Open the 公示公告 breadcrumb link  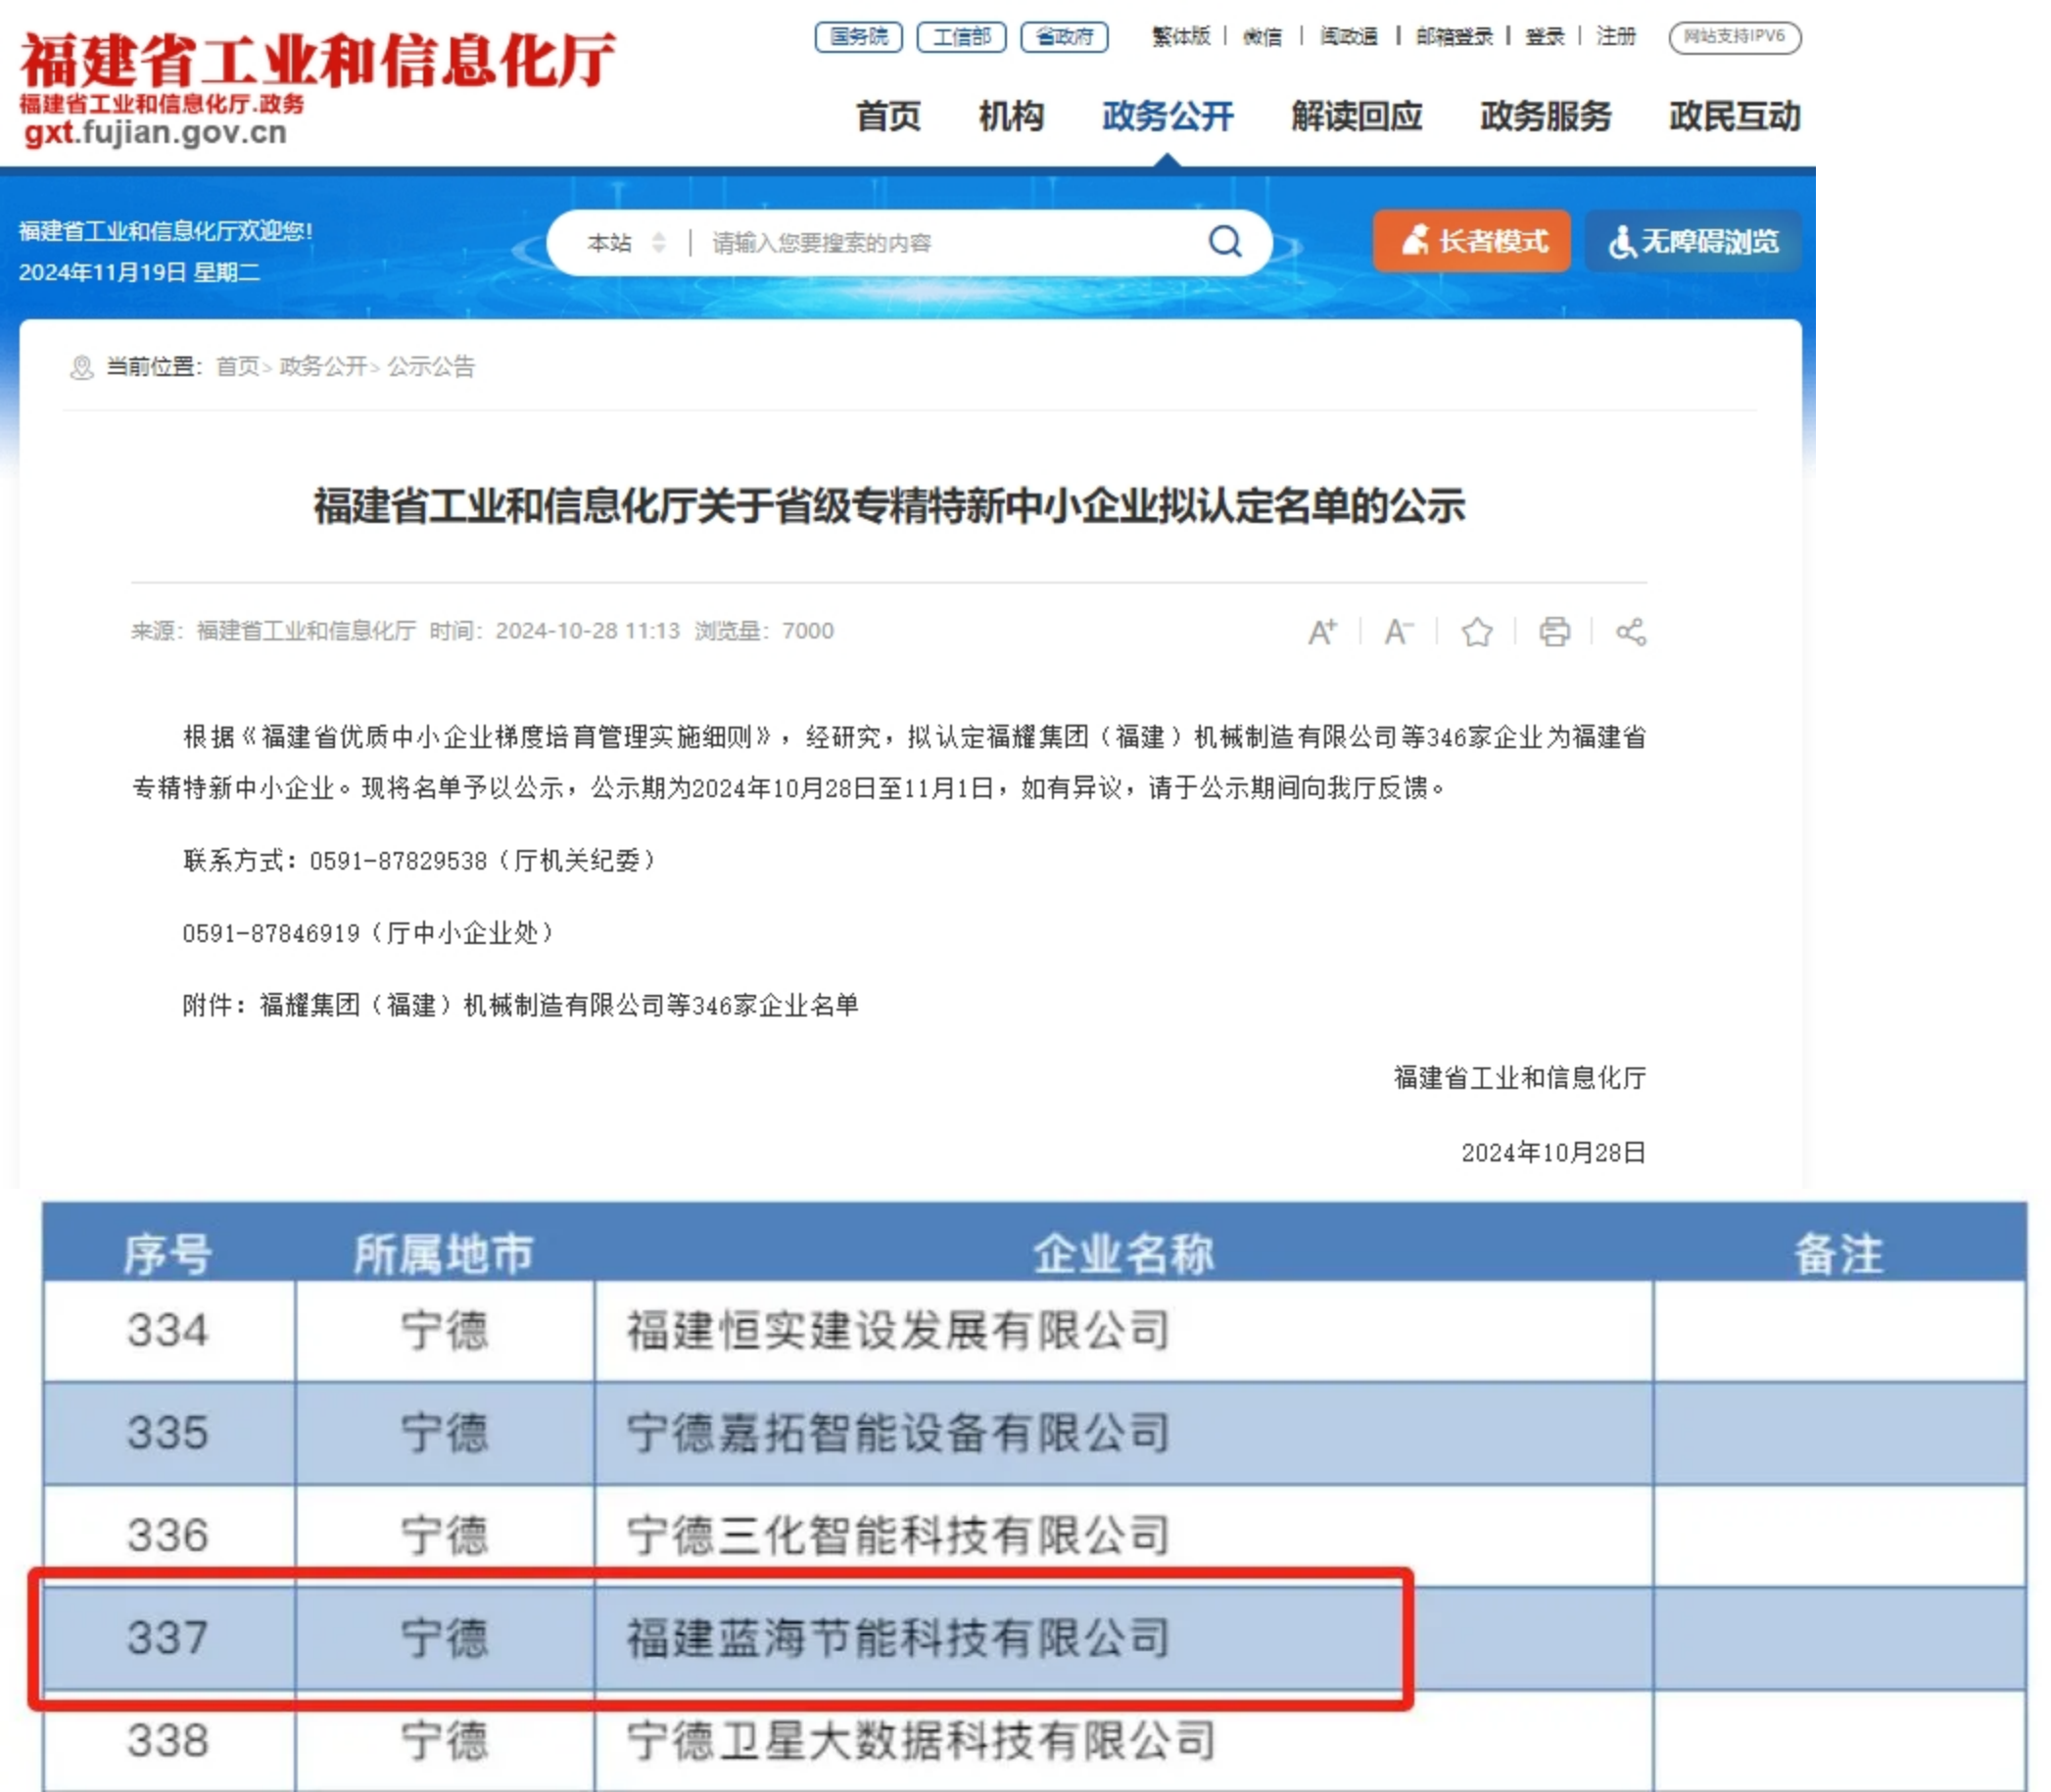click(431, 367)
